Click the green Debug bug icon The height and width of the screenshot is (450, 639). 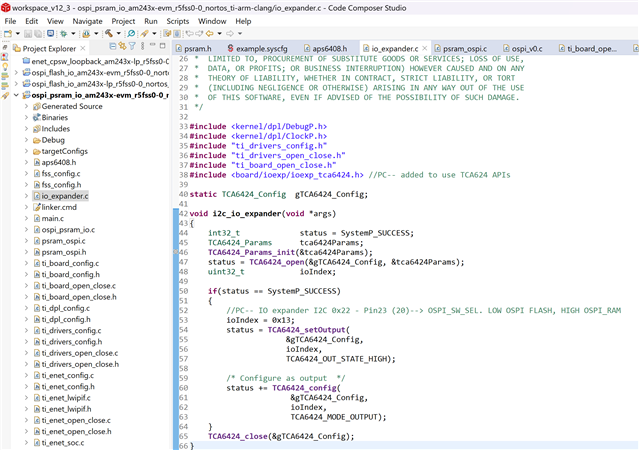click(x=64, y=33)
